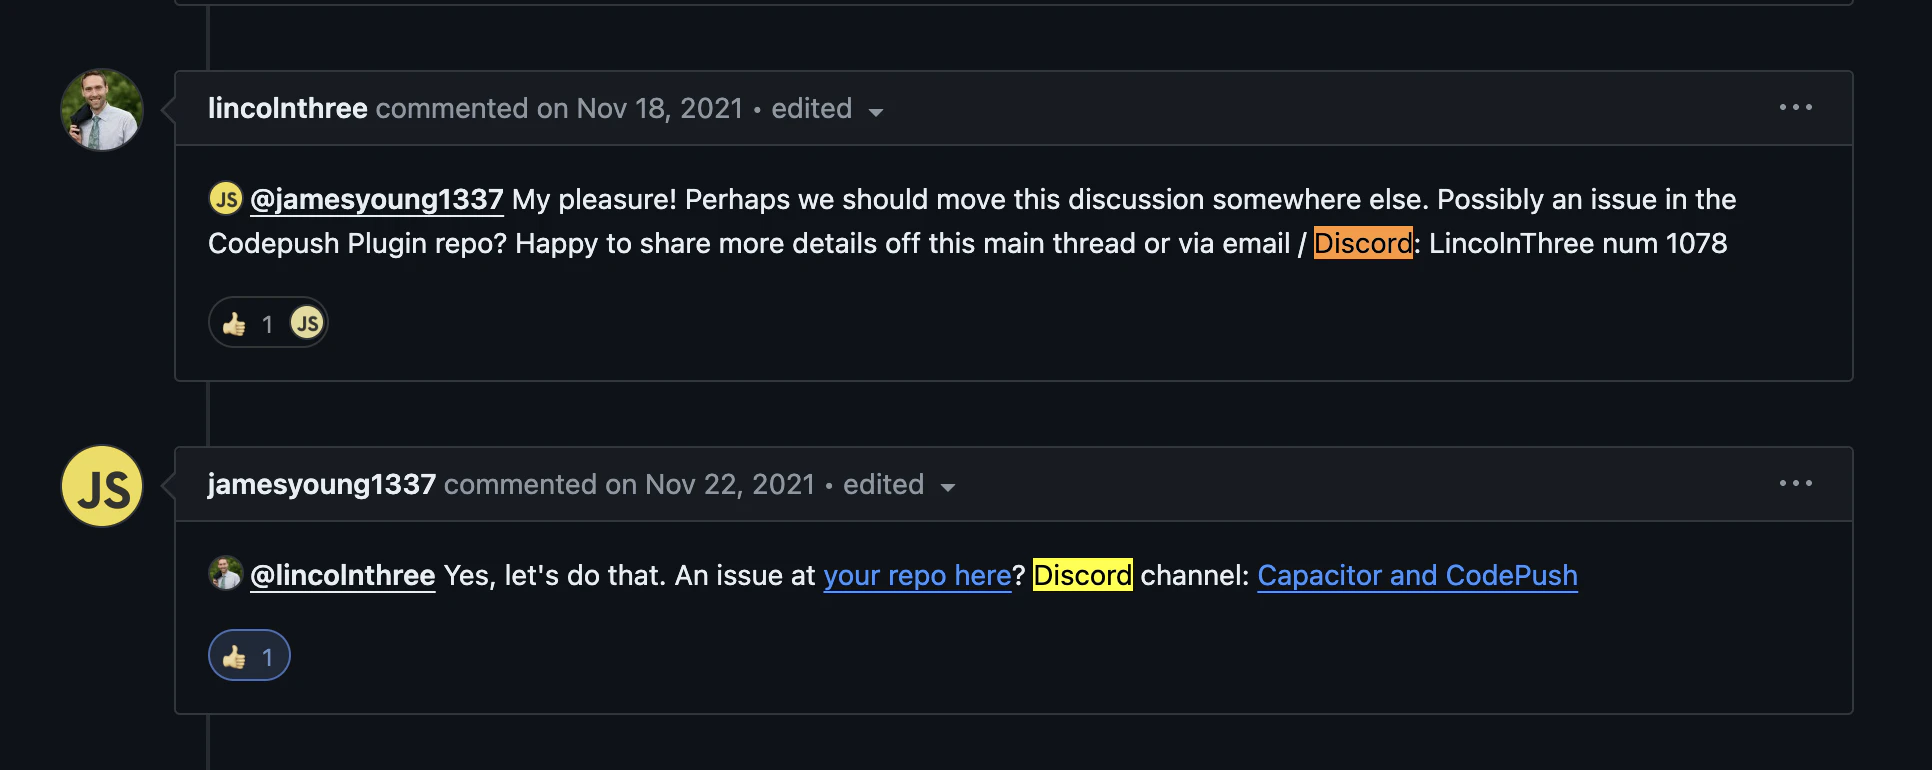1932x770 pixels.
Task: Open lincolnthree's profile avatar photo
Action: pos(102,110)
